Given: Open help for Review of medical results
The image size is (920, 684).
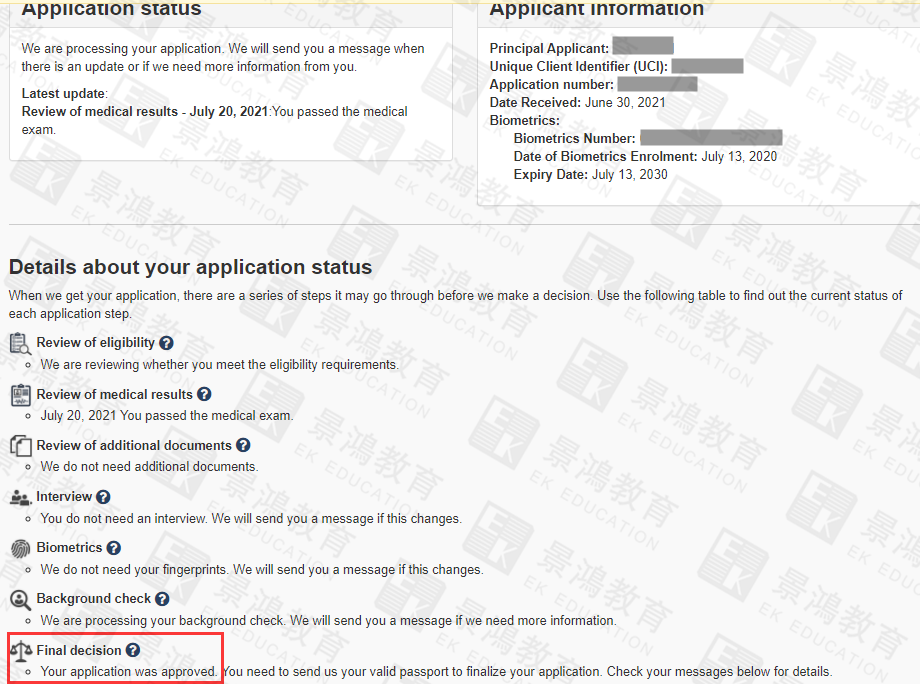Looking at the screenshot, I should [204, 394].
